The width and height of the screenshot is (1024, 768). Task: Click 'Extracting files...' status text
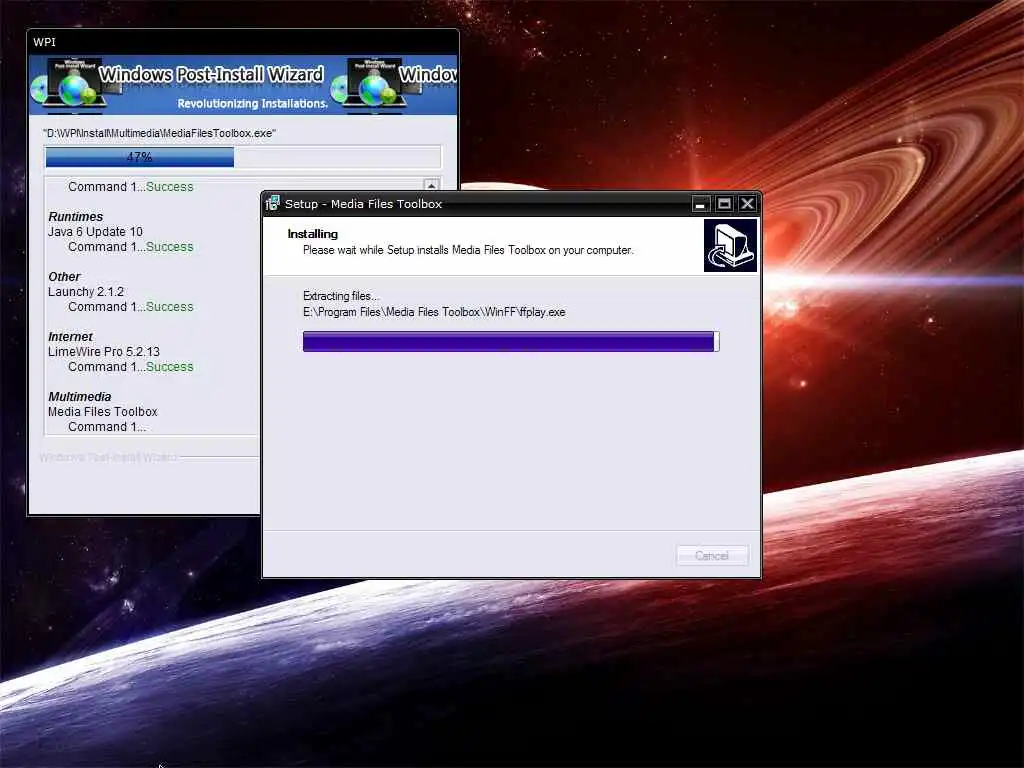341,296
